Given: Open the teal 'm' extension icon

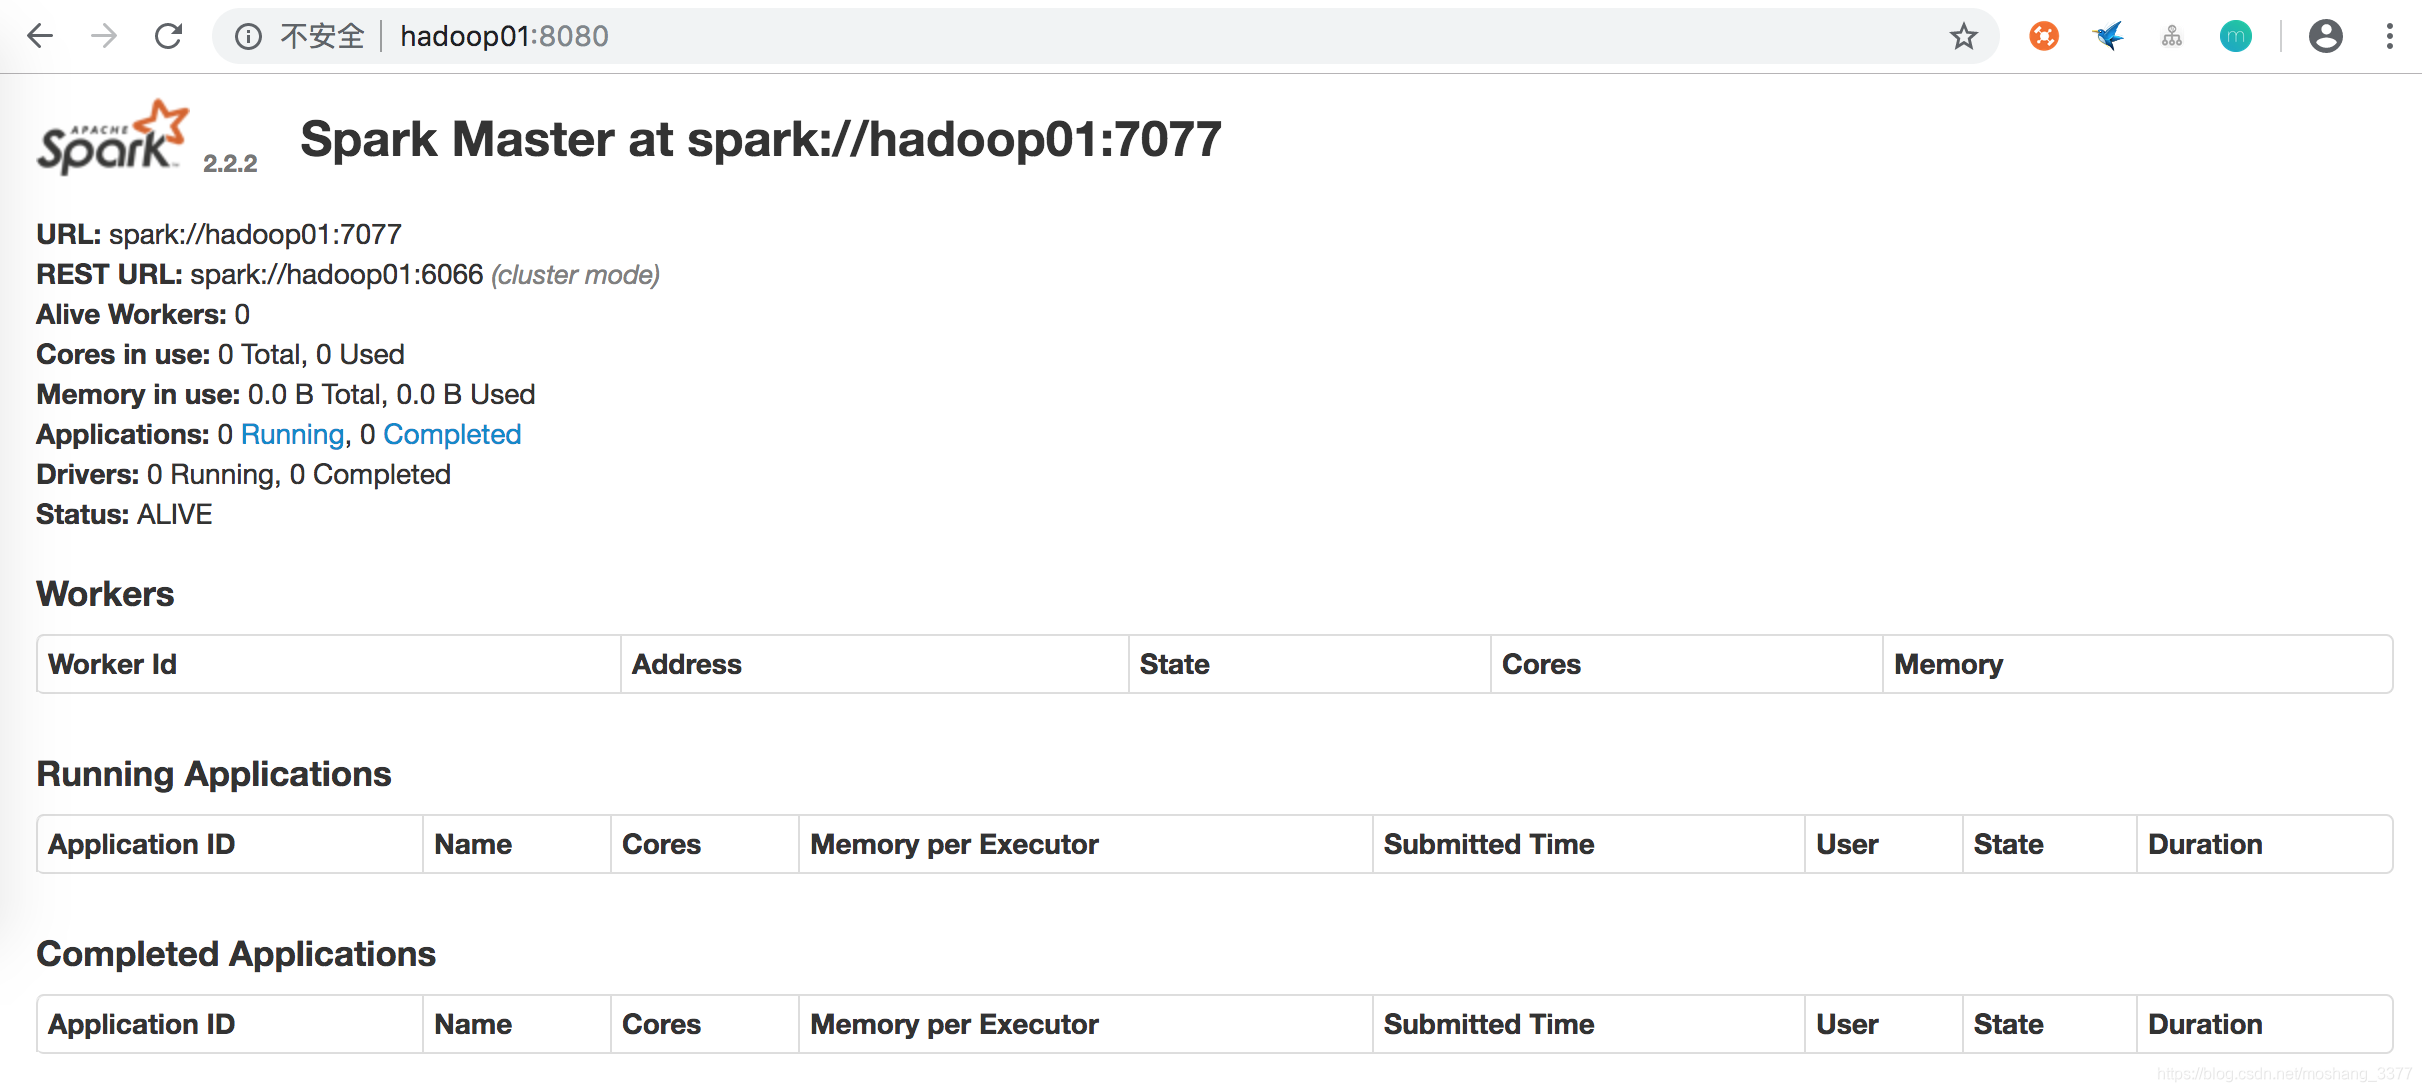Looking at the screenshot, I should point(2236,37).
